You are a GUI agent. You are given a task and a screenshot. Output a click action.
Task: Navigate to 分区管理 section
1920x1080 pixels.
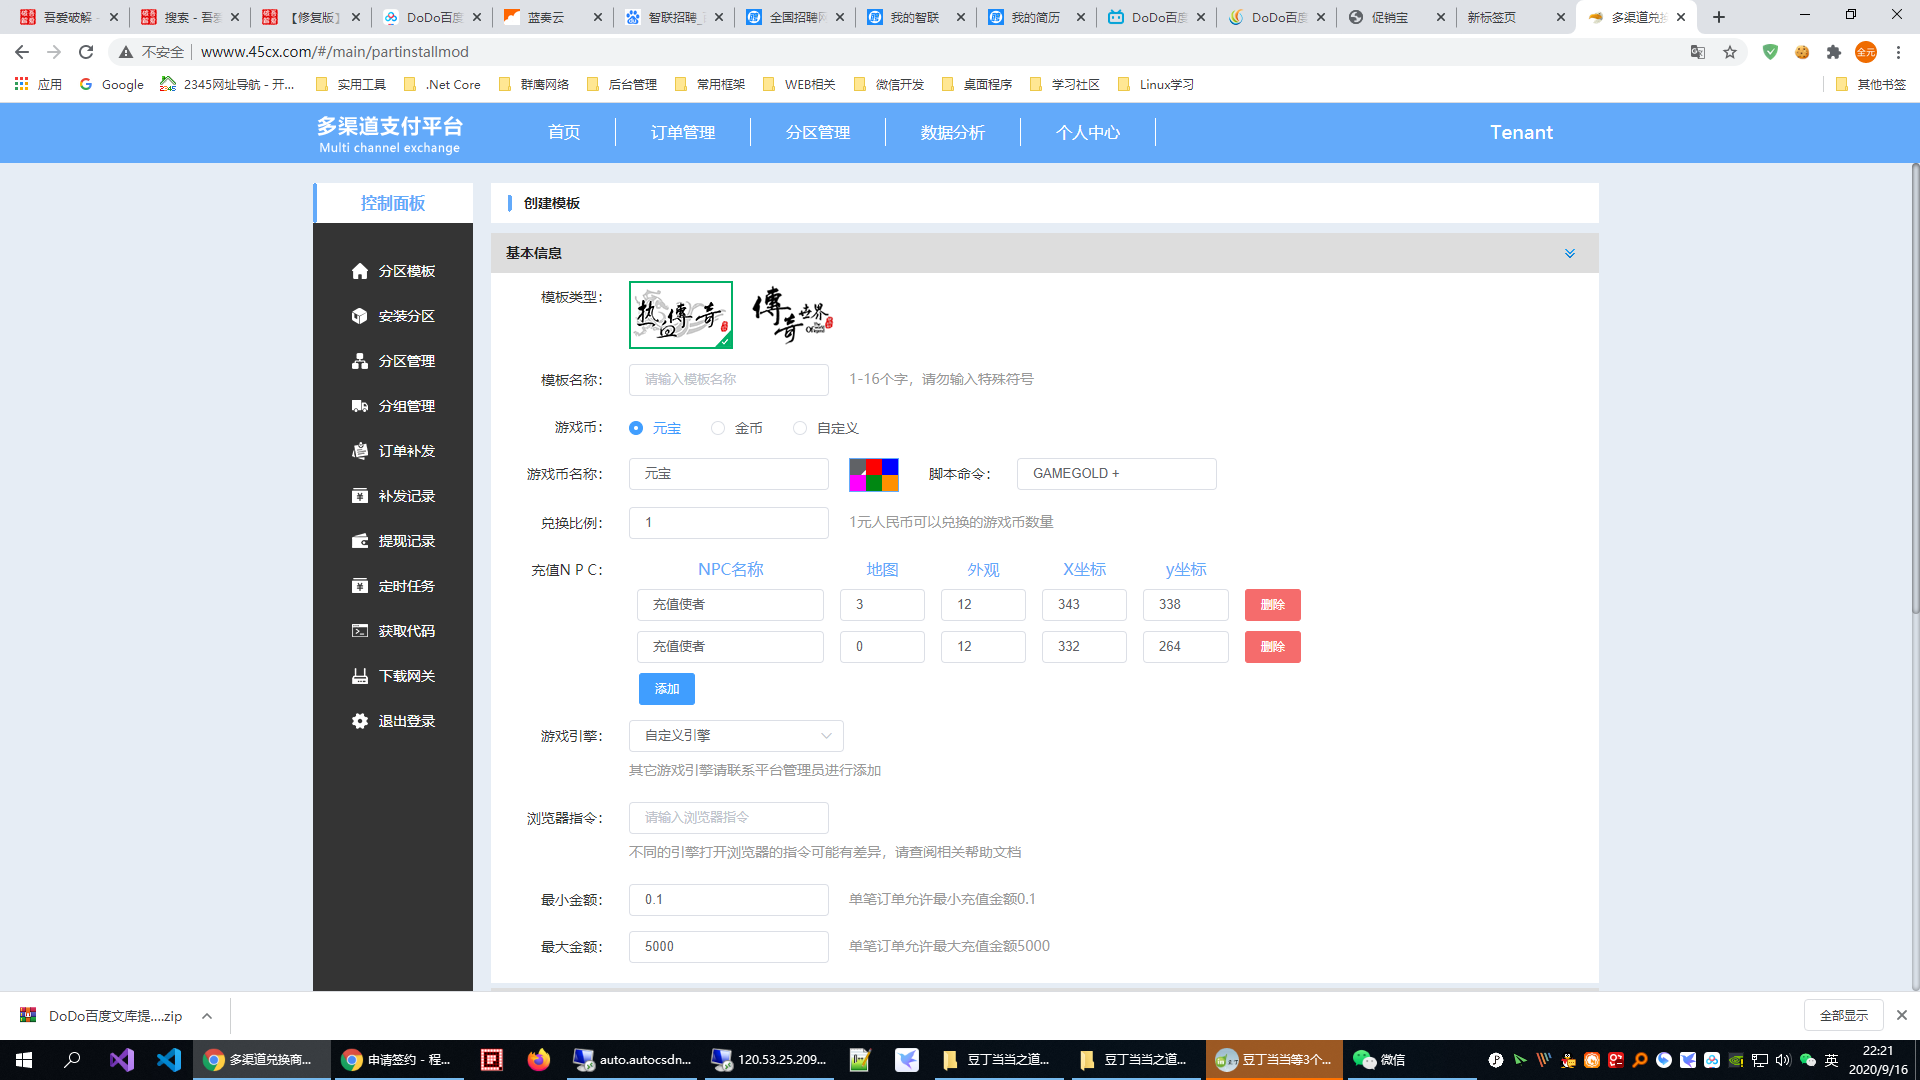pos(392,360)
